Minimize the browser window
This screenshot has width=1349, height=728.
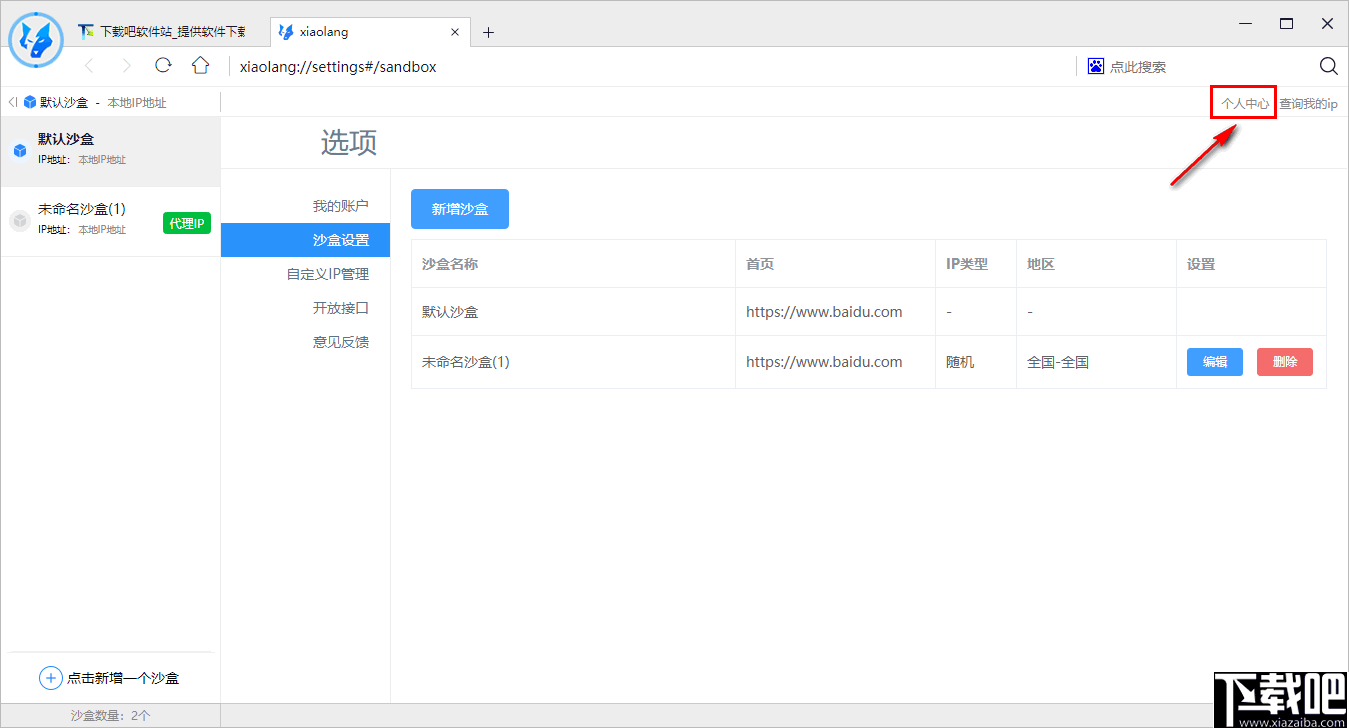pyautogui.click(x=1246, y=23)
